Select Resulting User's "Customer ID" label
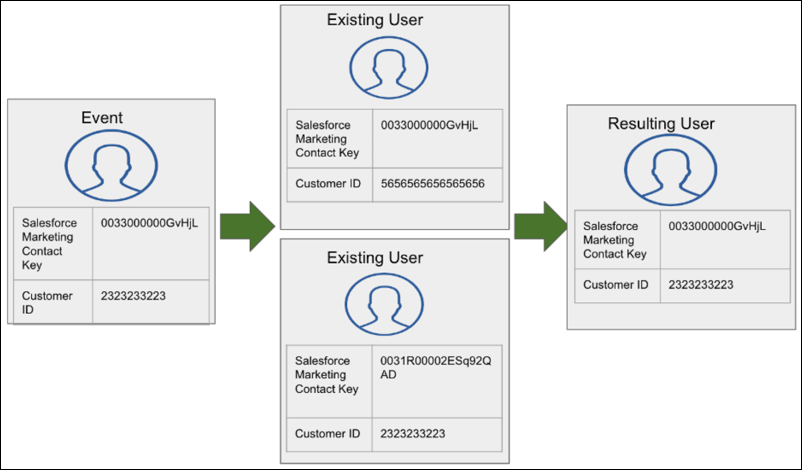Viewport: 802px width, 470px height. pos(615,285)
